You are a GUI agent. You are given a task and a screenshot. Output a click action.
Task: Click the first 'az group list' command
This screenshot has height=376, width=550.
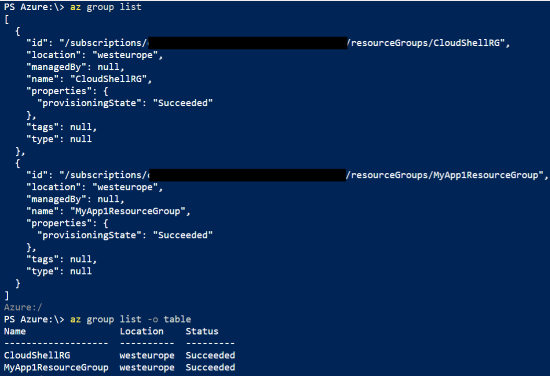click(x=106, y=7)
